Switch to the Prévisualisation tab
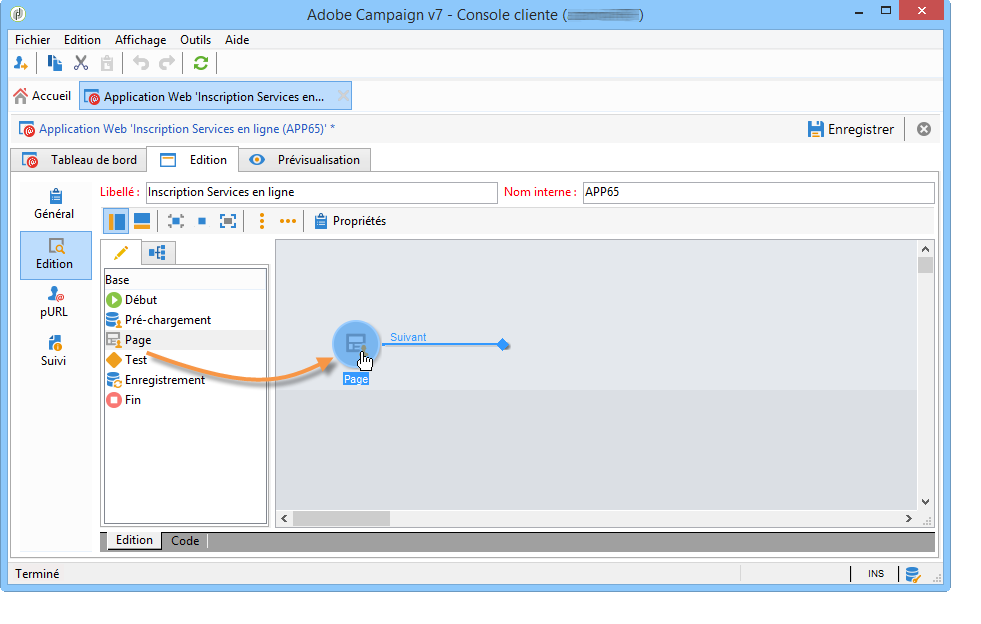This screenshot has height=624, width=981. tap(305, 160)
